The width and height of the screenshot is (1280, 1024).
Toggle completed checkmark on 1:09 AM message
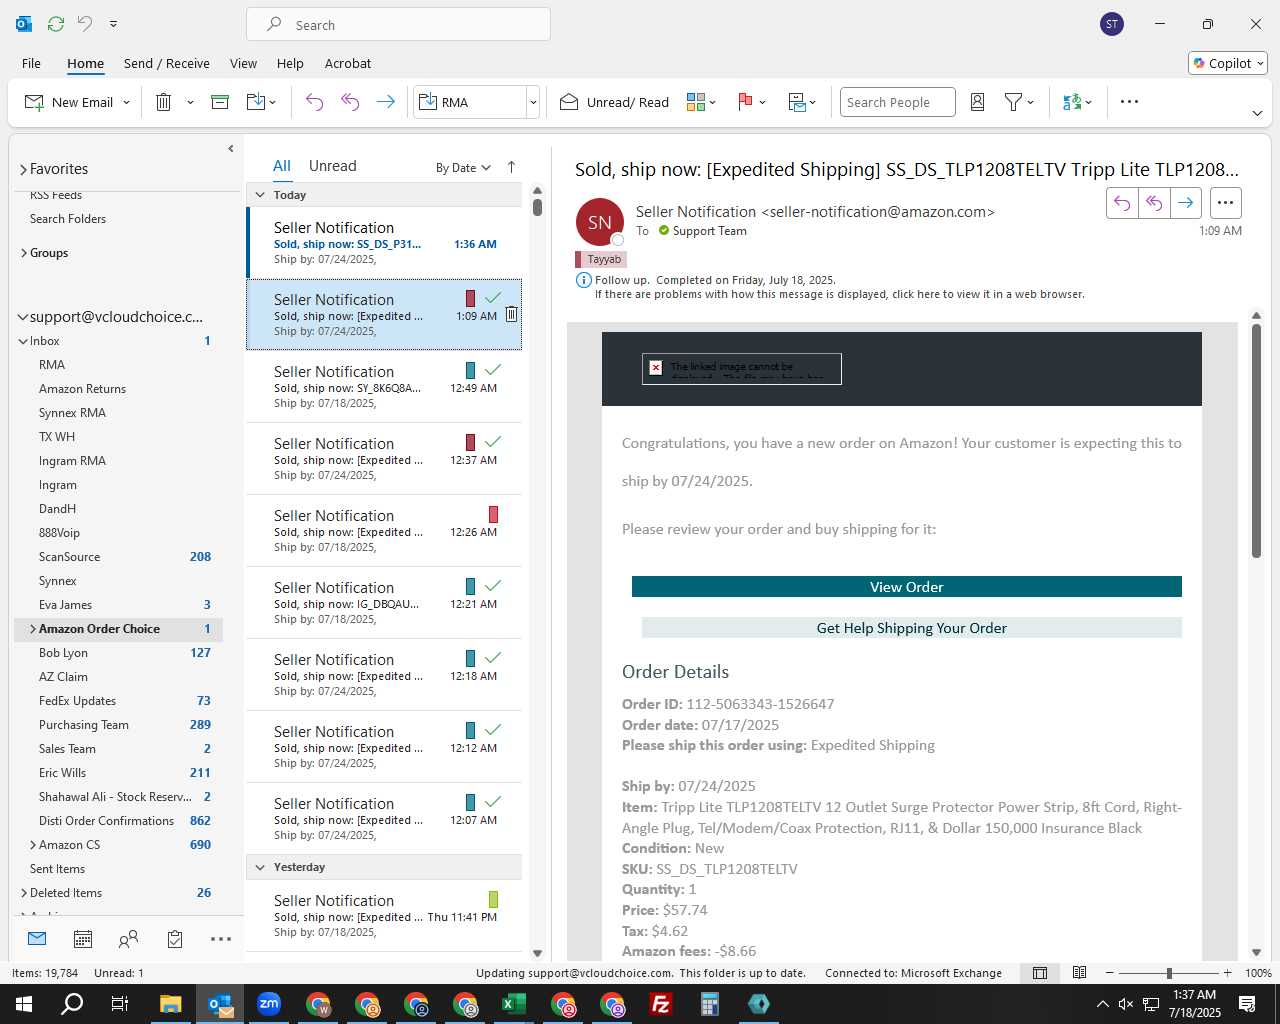click(493, 298)
